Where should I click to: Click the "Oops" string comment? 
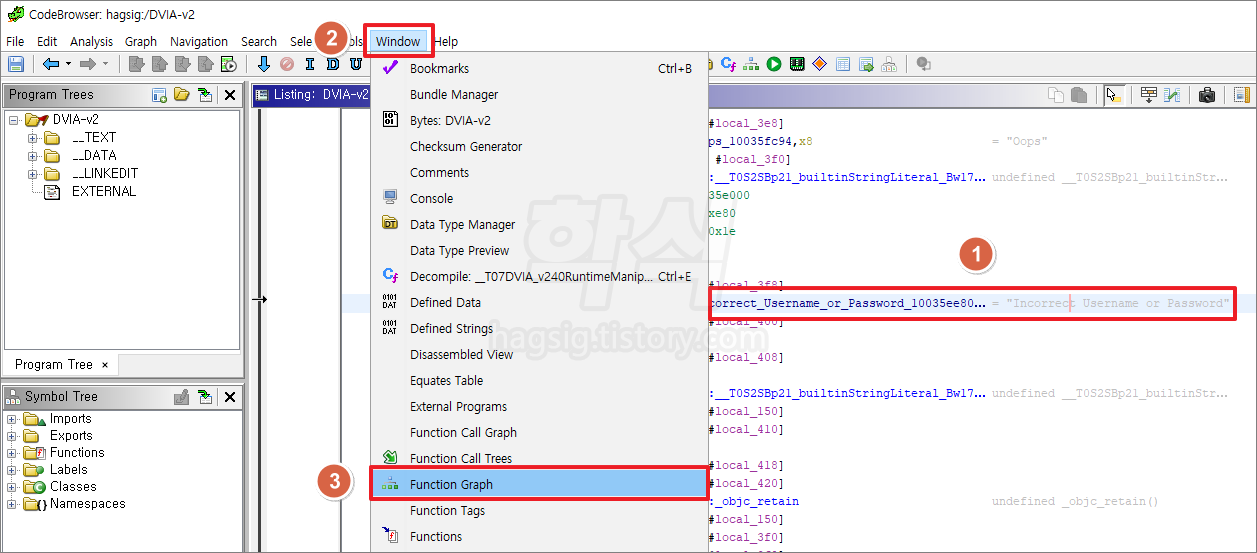[1028, 141]
